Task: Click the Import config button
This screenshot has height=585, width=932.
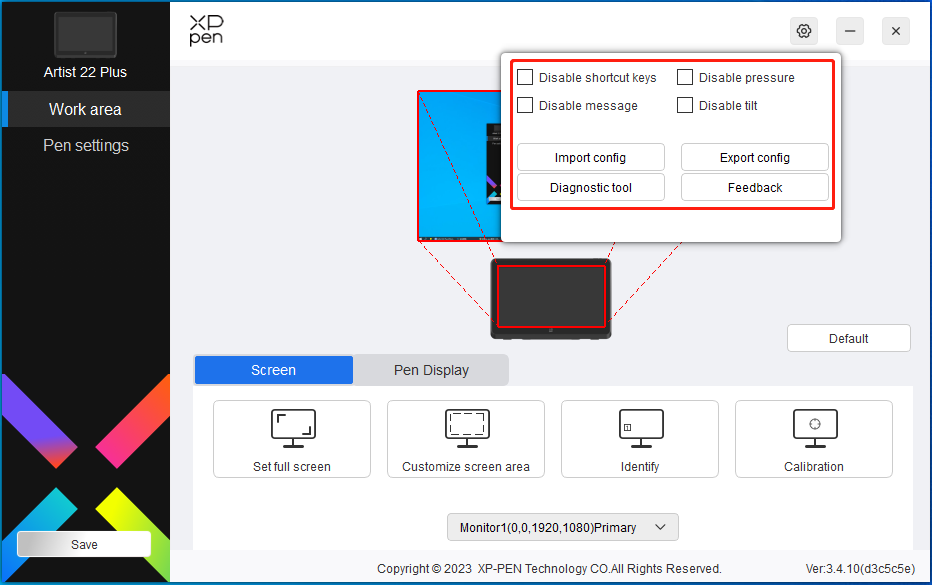Action: click(x=590, y=158)
